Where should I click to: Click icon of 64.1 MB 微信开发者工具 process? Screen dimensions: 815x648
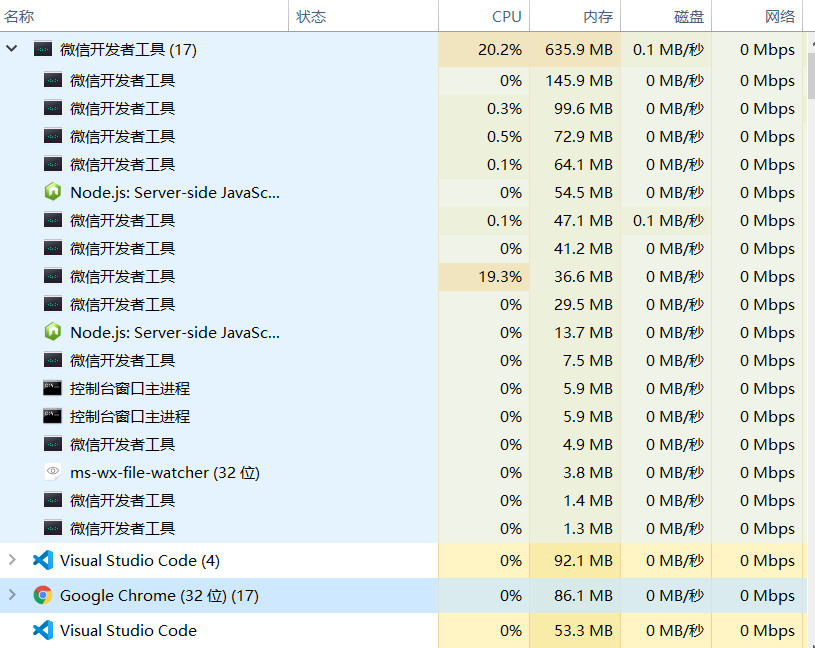pos(53,164)
